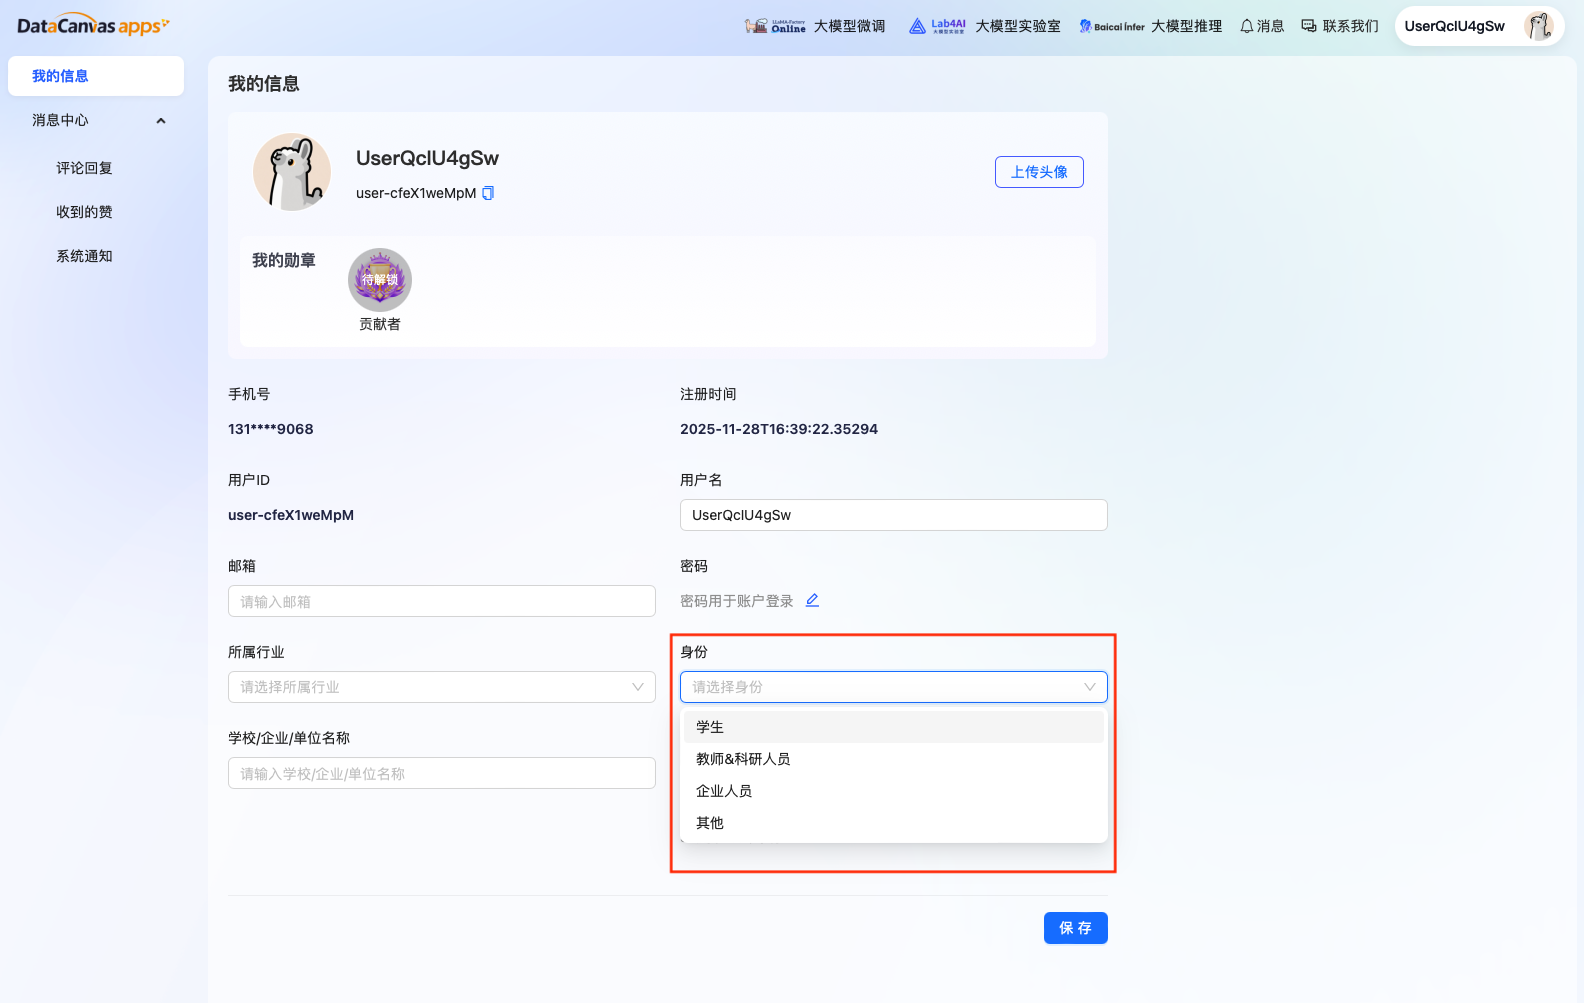Screen dimensions: 1584x1003
Task: Open the notifications bell 消息
Action: 1261,26
